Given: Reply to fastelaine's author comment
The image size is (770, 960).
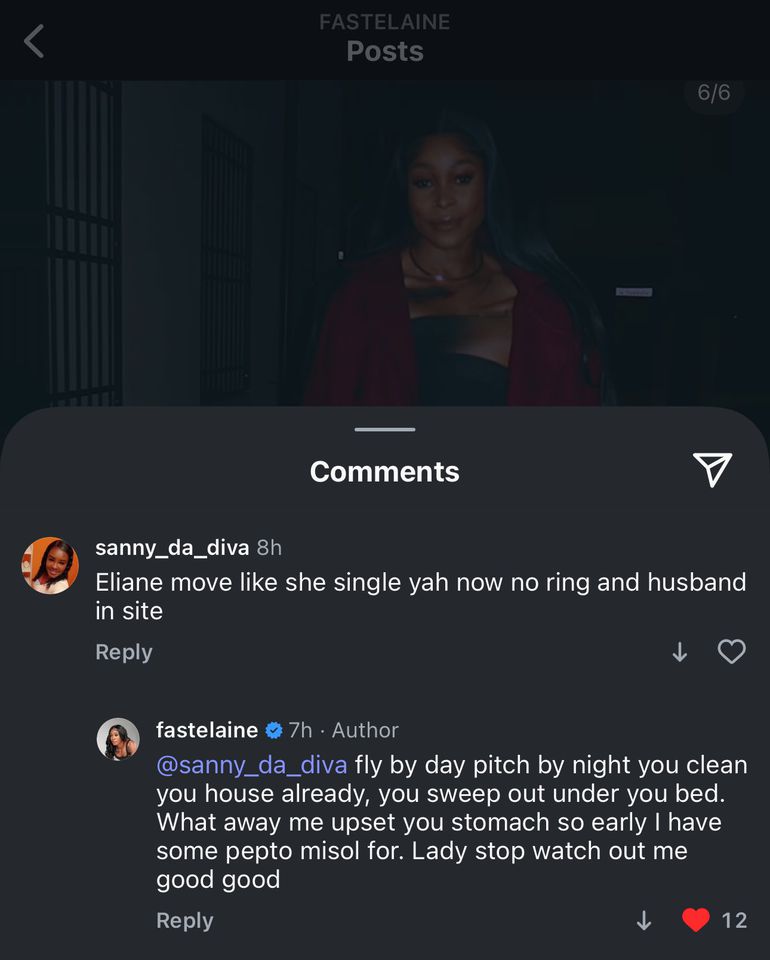Looking at the screenshot, I should pos(185,920).
